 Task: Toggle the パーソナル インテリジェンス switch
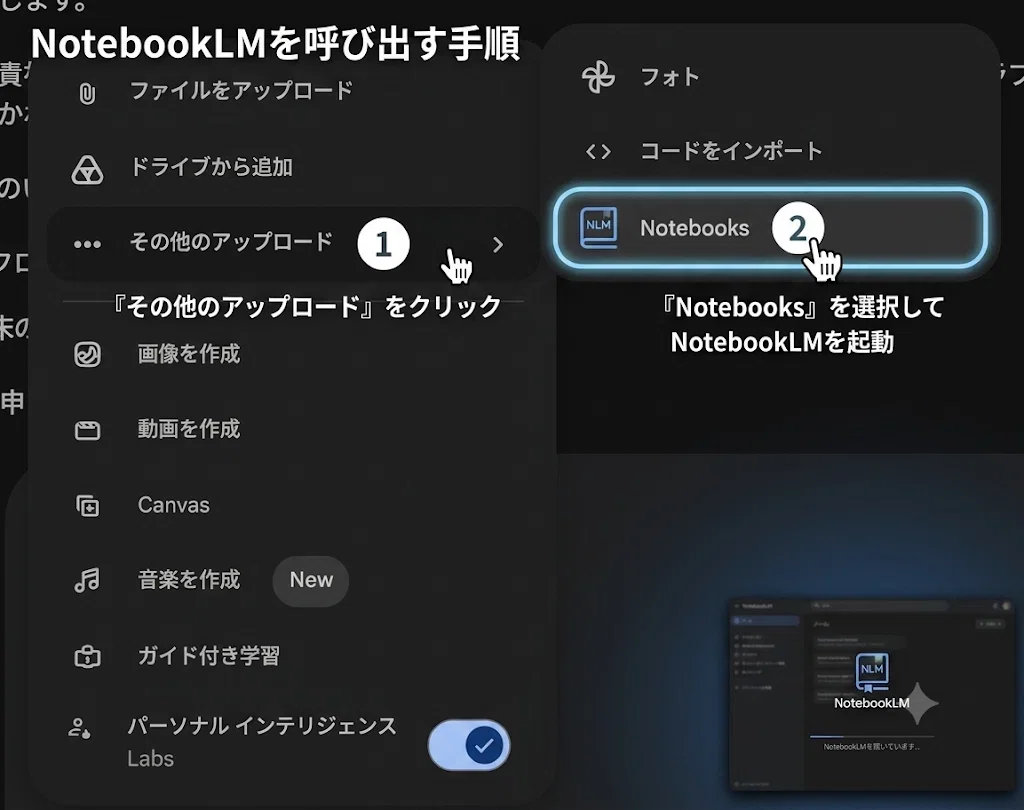click(469, 745)
